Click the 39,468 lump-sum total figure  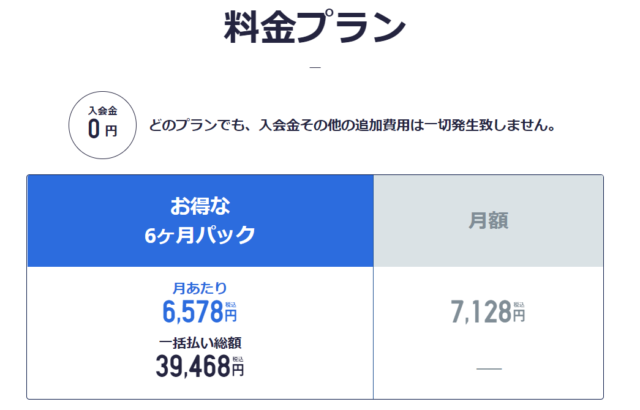coord(193,367)
